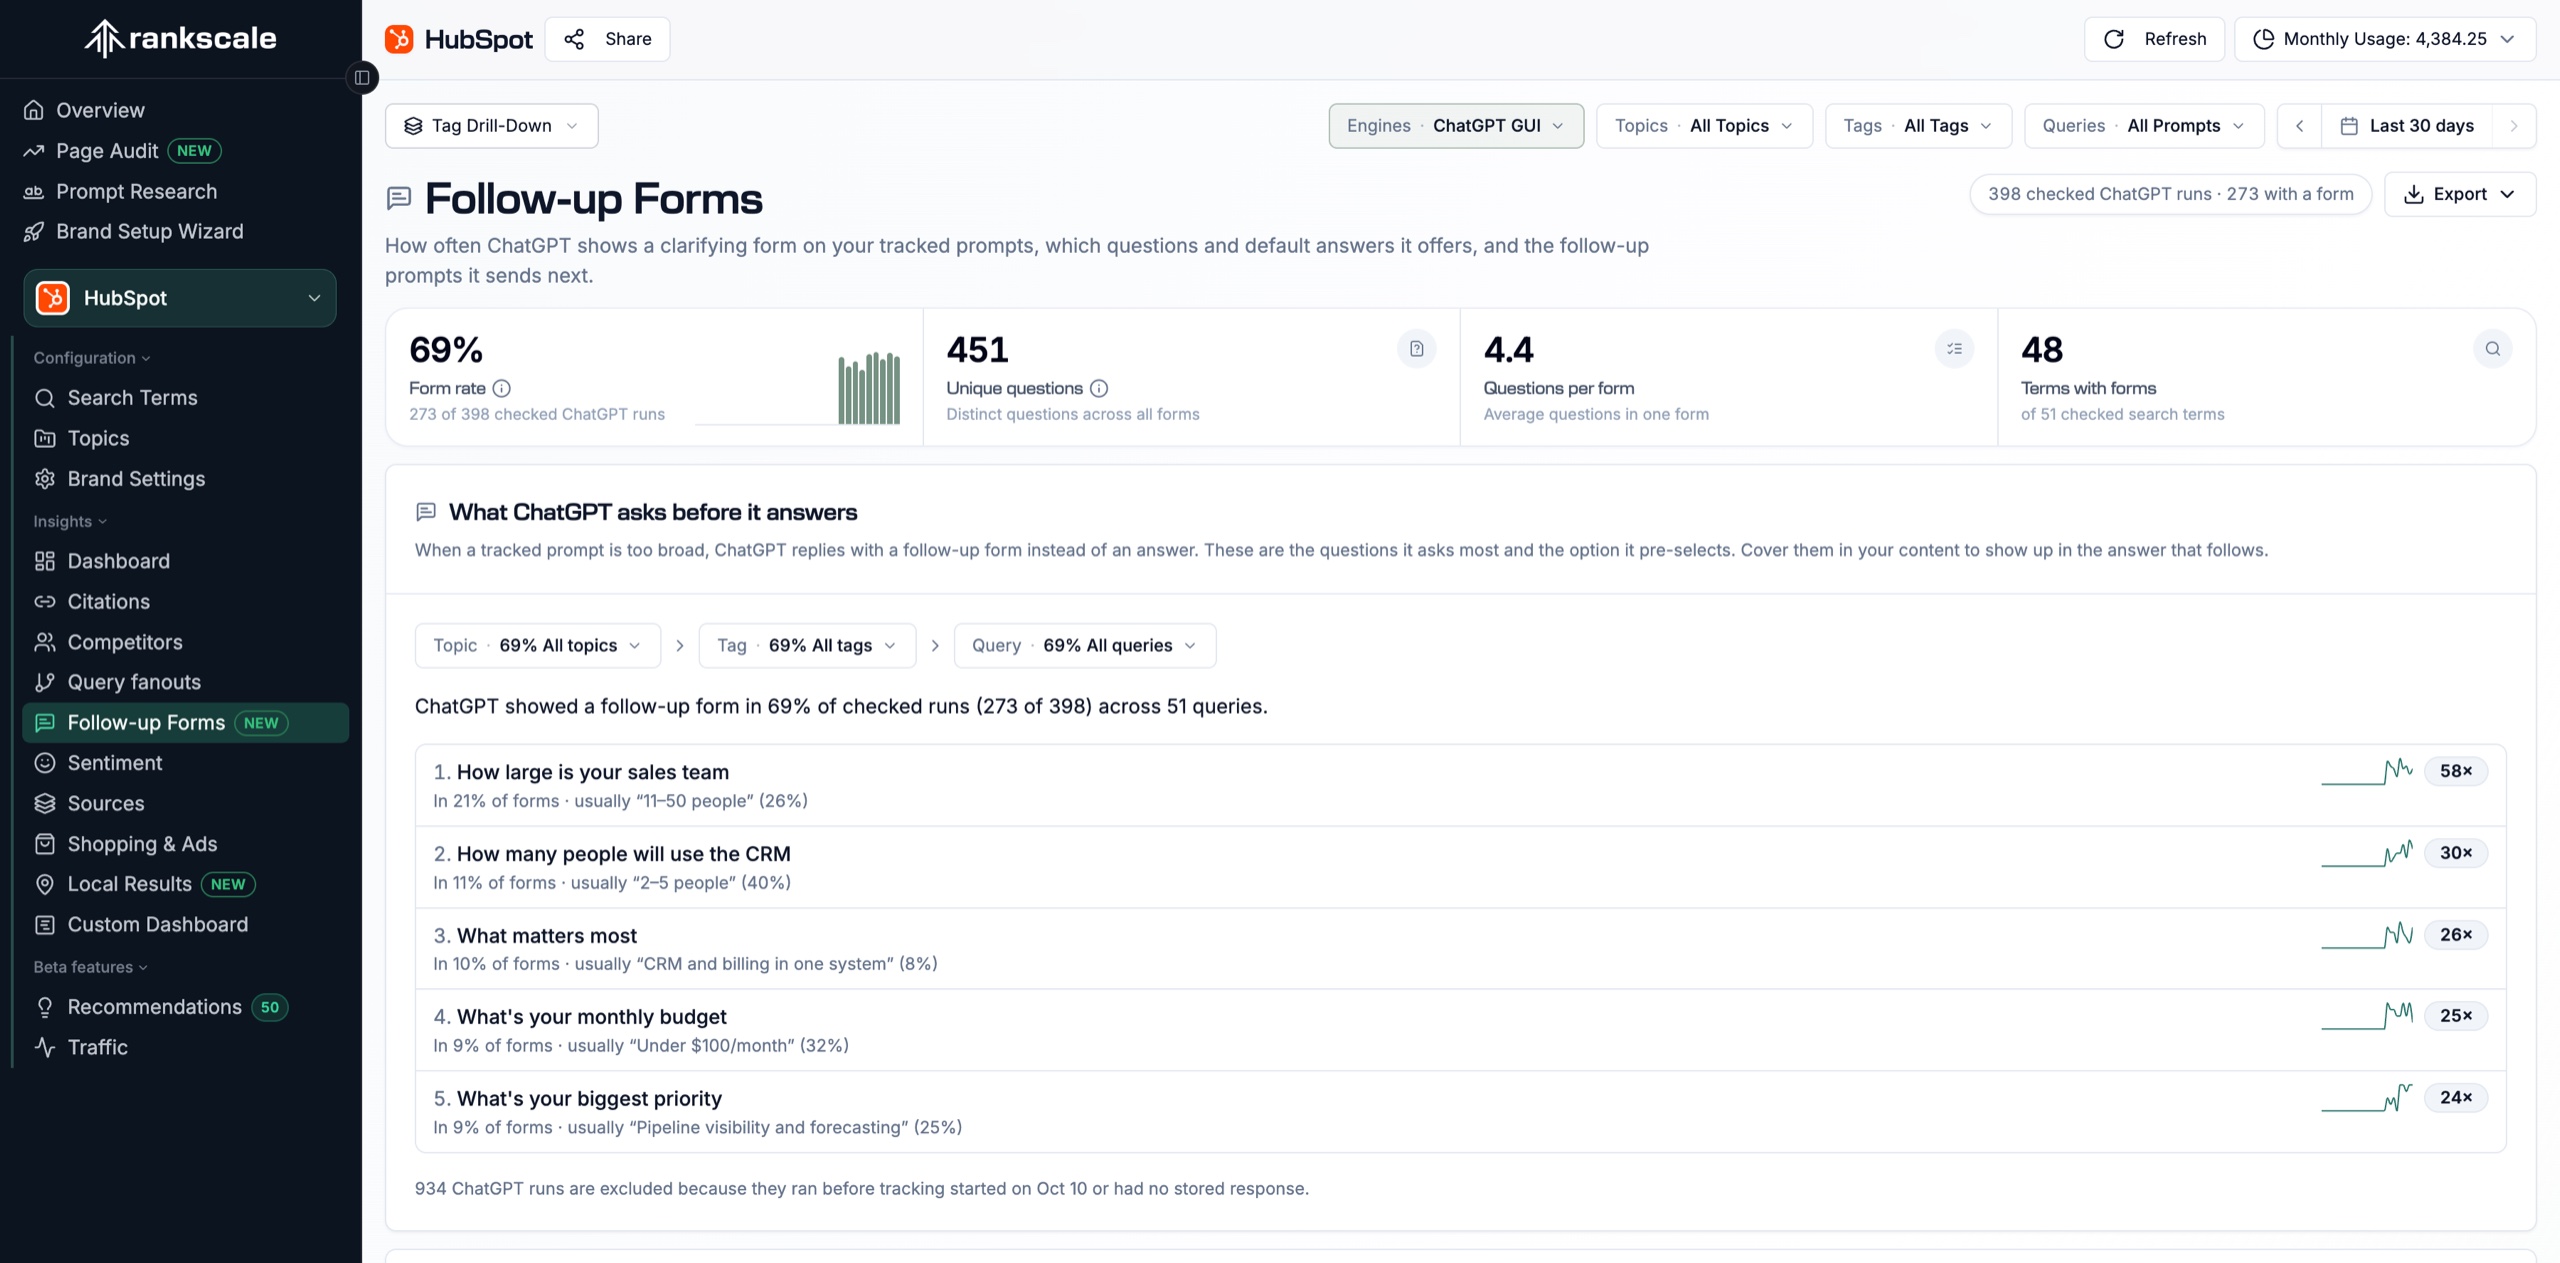The height and width of the screenshot is (1263, 2560).
Task: Open Brand Settings gear icon
Action: pos(45,479)
